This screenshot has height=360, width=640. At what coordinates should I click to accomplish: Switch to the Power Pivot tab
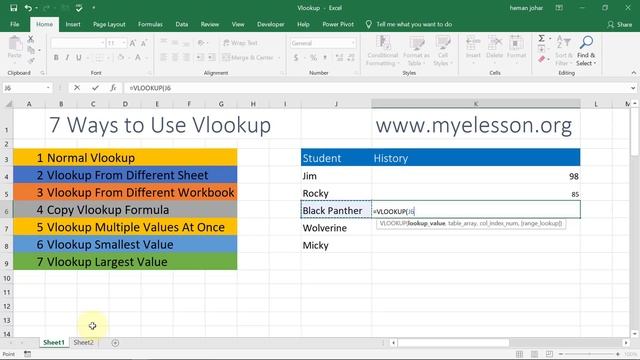click(x=338, y=24)
